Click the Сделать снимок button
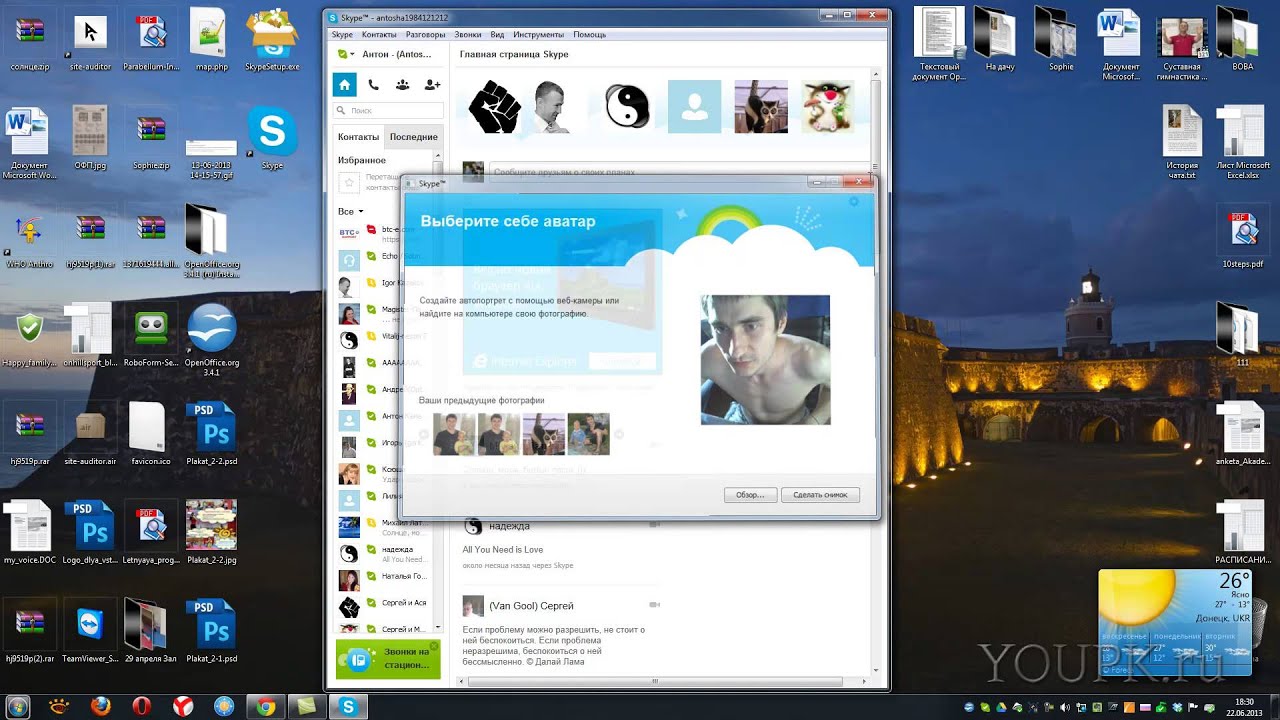 pyautogui.click(x=820, y=495)
